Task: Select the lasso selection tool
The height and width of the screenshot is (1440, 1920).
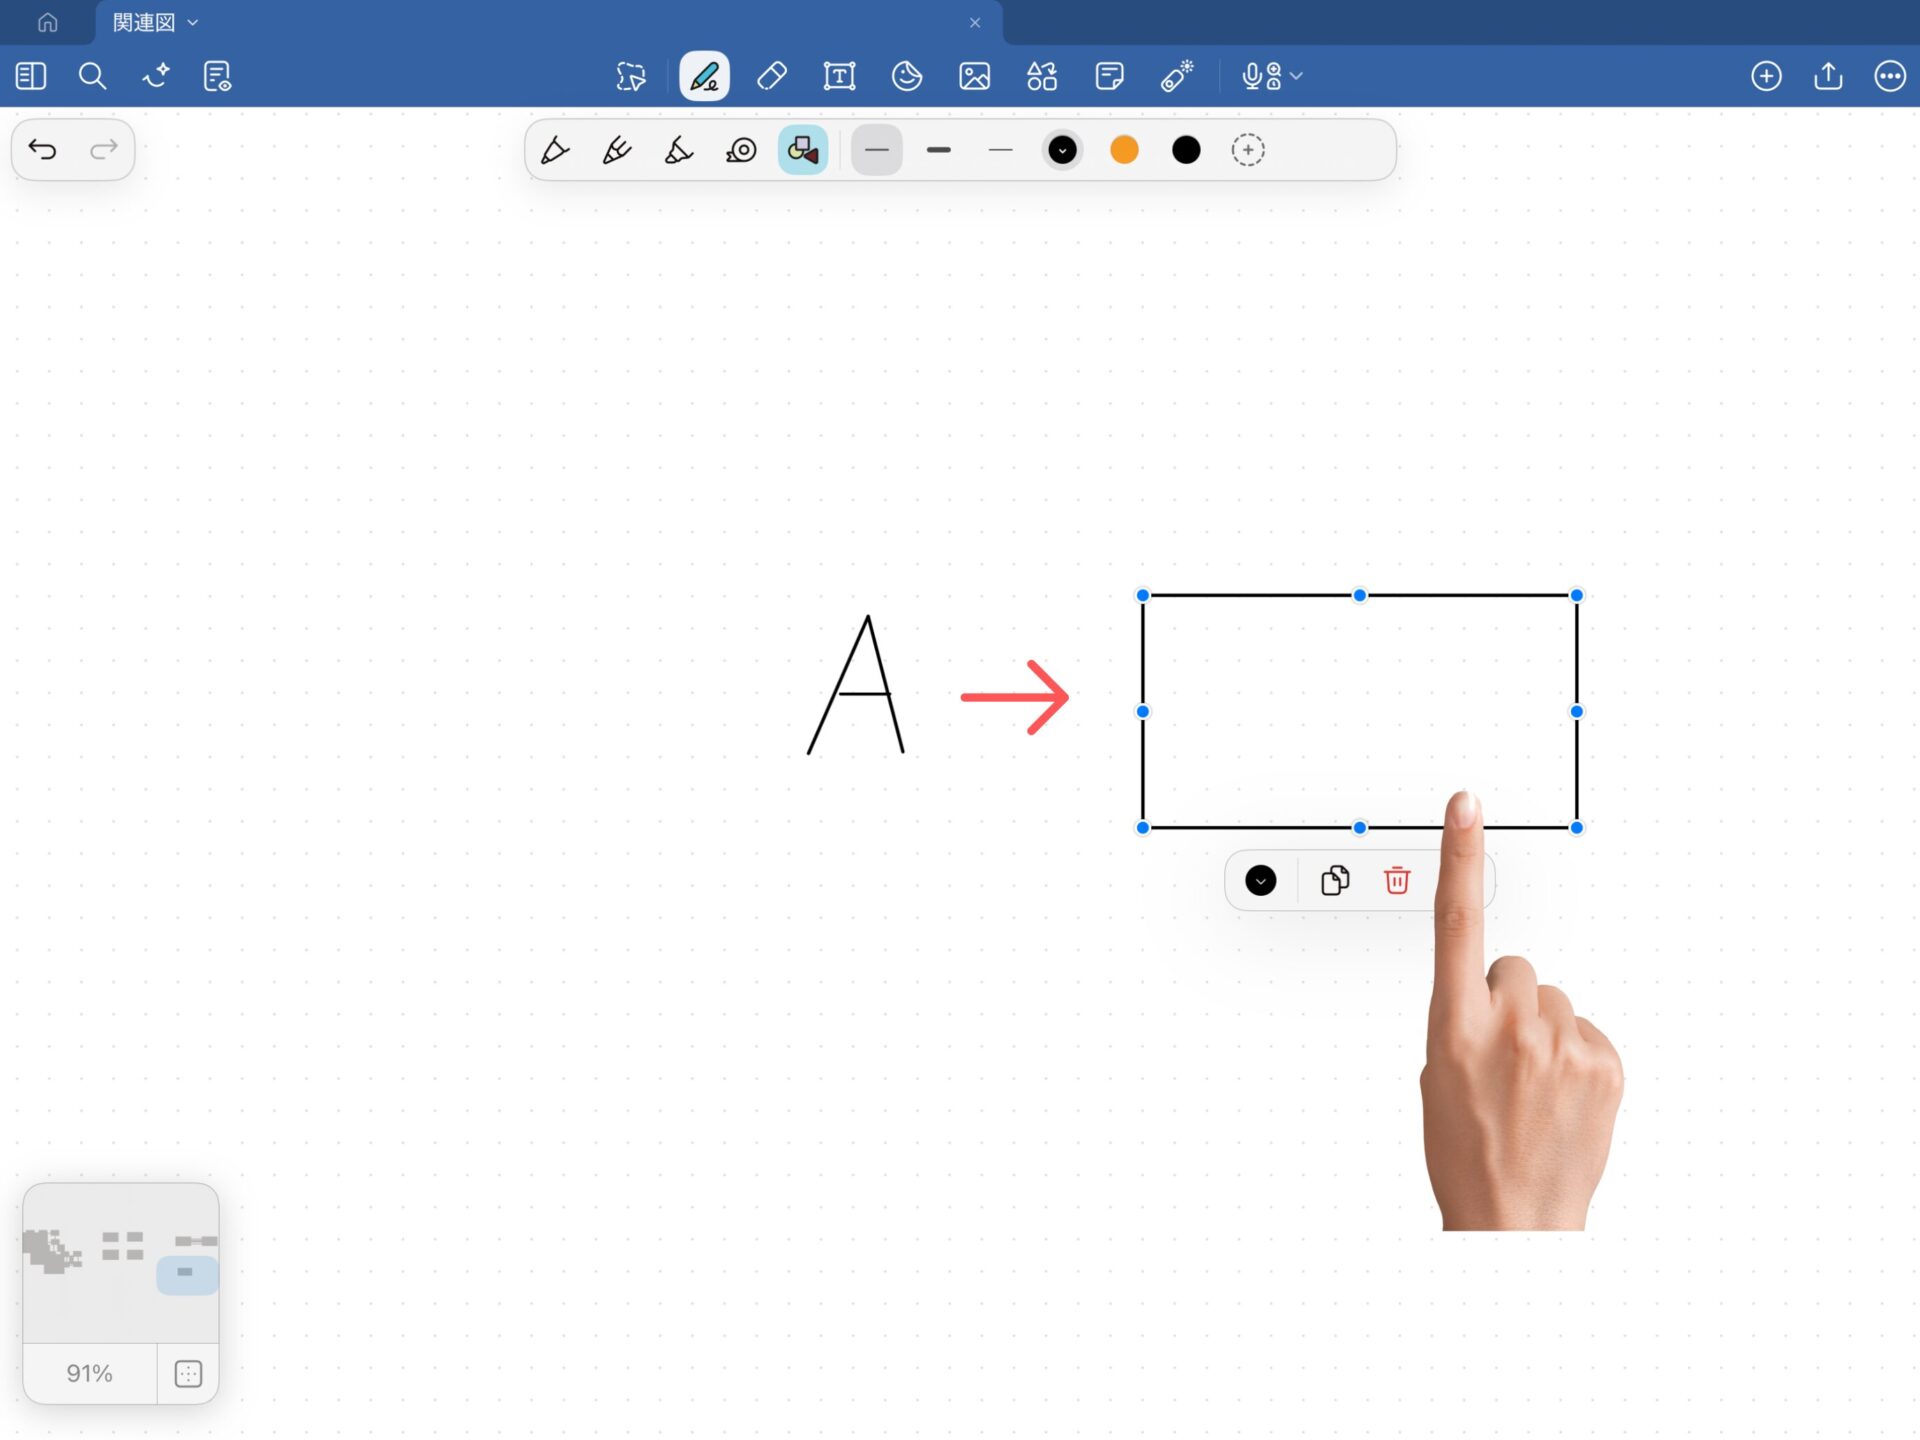Action: (x=631, y=76)
